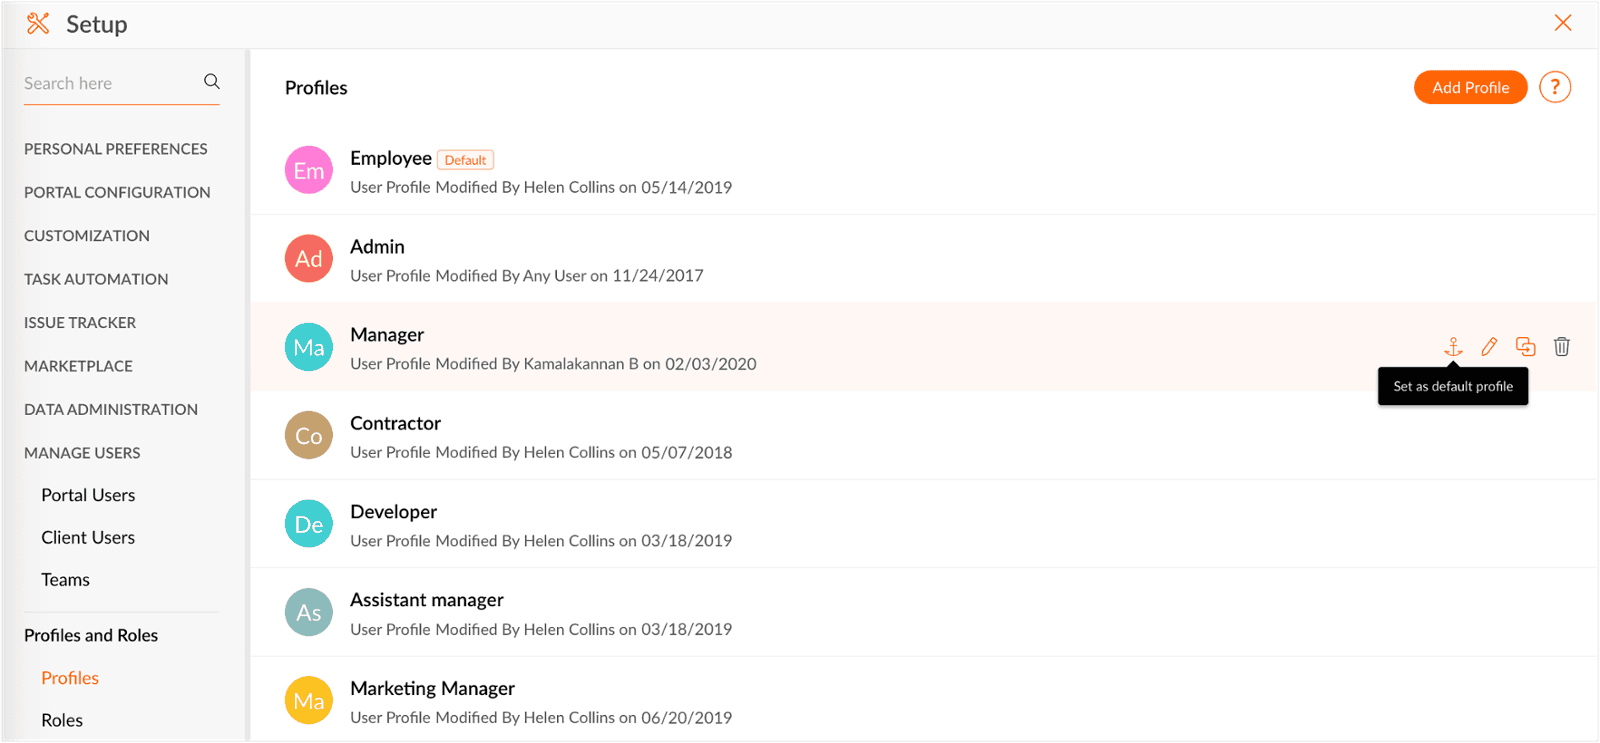The height and width of the screenshot is (743, 1600).
Task: Edit the Manager profile pencil icon
Action: click(x=1489, y=347)
